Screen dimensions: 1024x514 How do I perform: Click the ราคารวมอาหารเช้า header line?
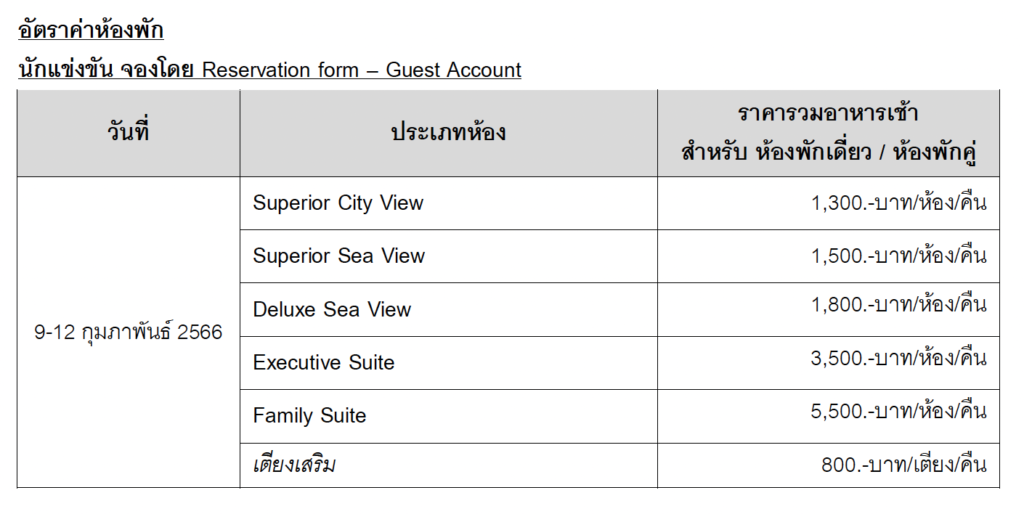[827, 112]
